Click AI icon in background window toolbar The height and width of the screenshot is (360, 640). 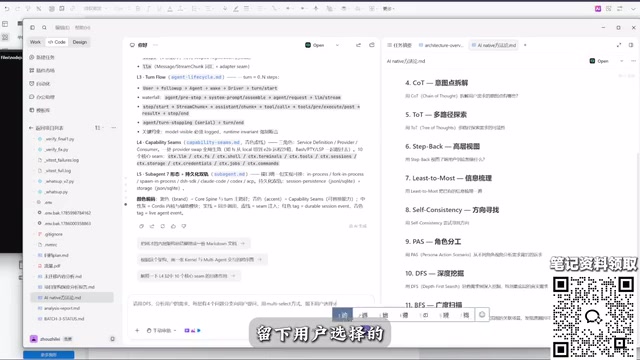598,9
